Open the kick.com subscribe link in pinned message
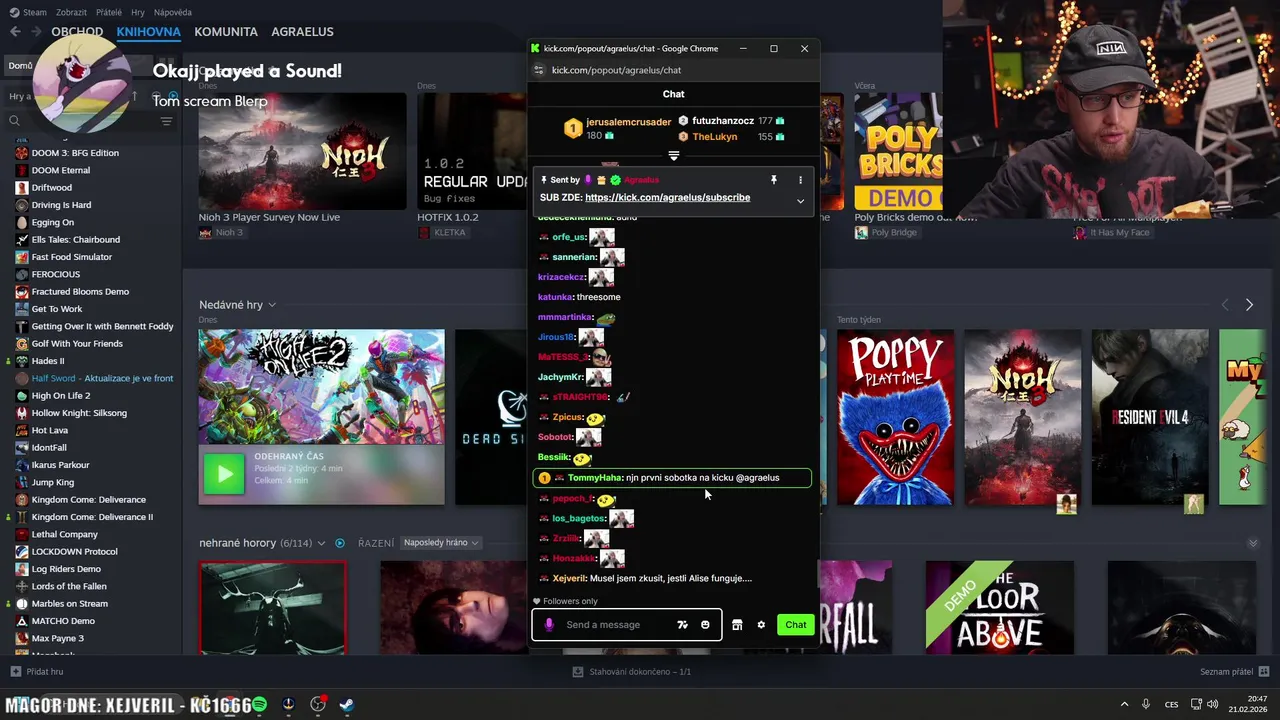Screen dimensions: 1280x720 click(x=667, y=198)
